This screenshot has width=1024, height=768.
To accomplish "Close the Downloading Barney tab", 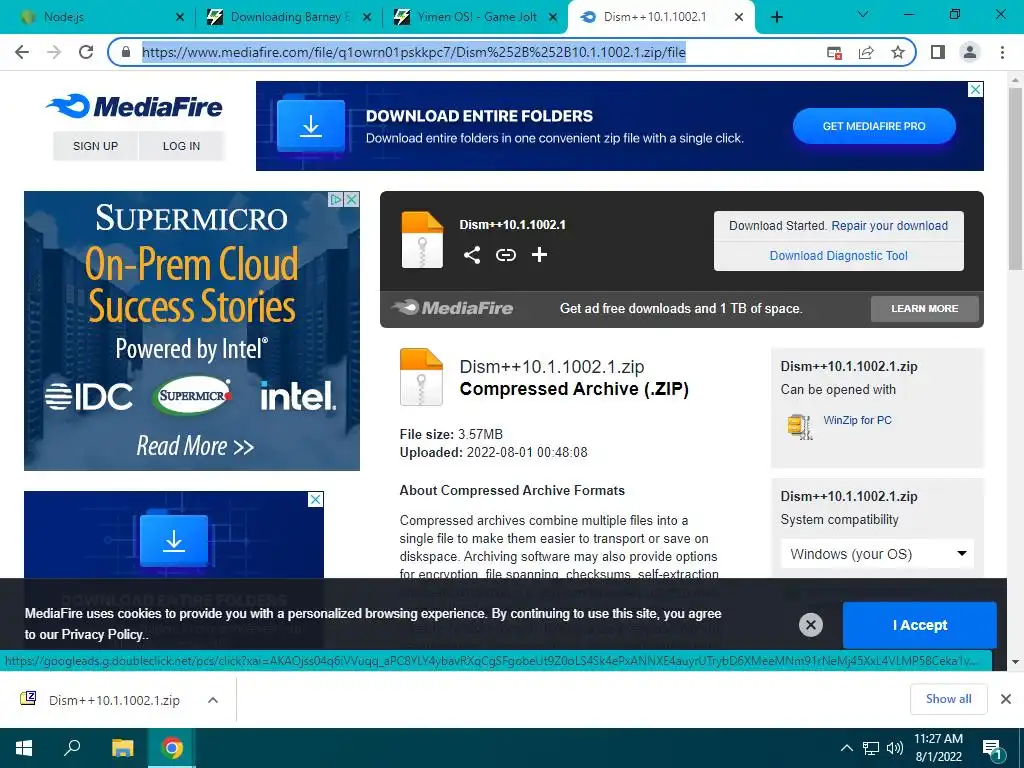I will [x=367, y=18].
